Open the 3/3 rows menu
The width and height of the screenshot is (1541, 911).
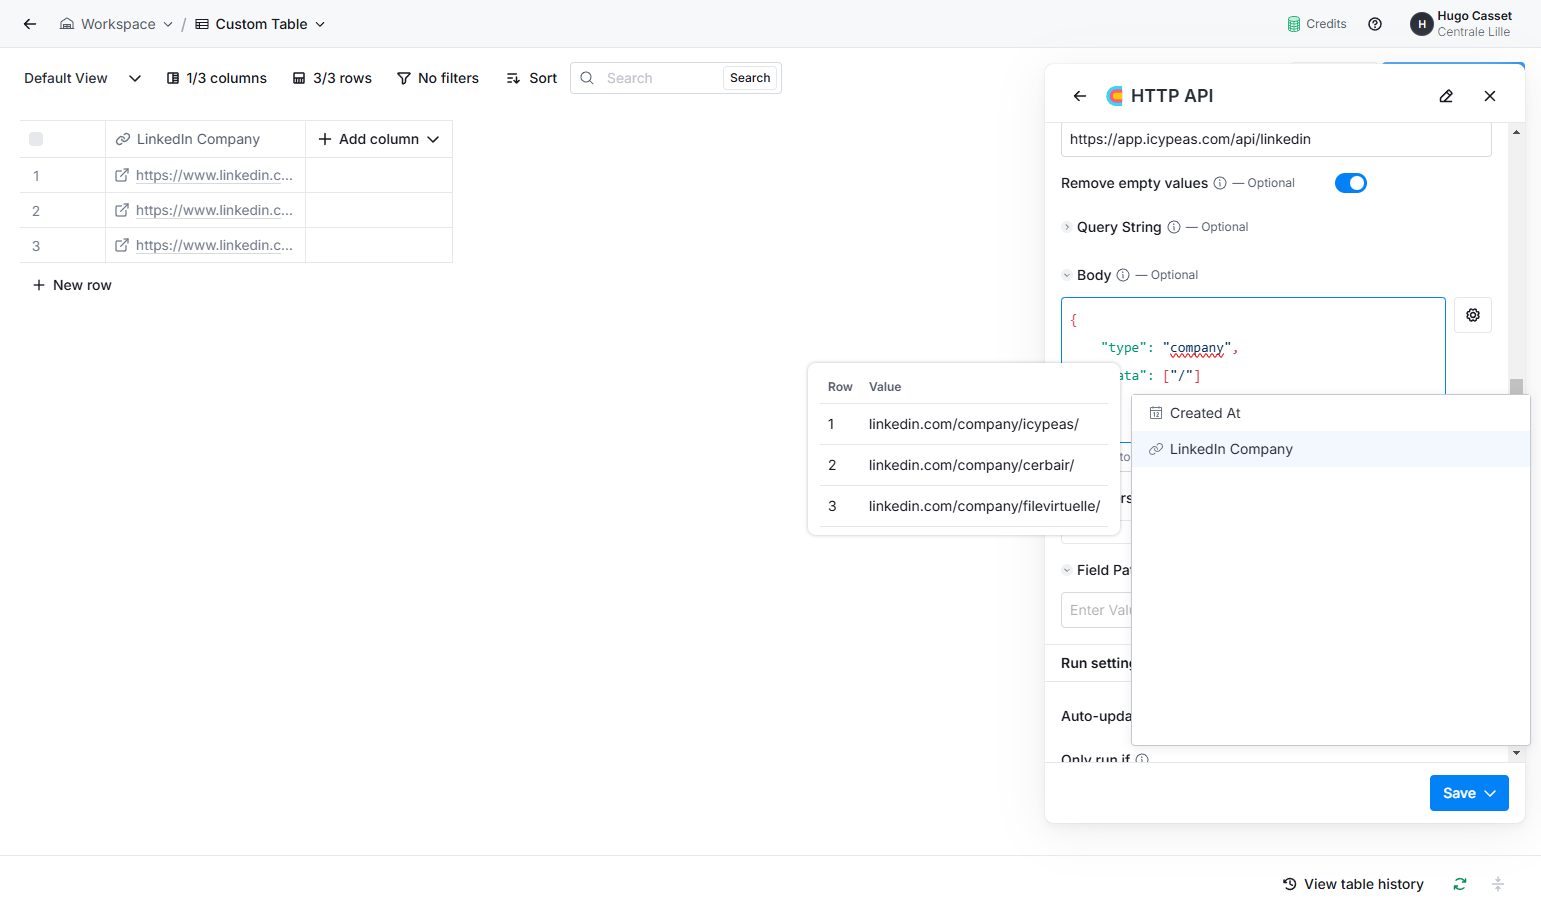coord(332,78)
